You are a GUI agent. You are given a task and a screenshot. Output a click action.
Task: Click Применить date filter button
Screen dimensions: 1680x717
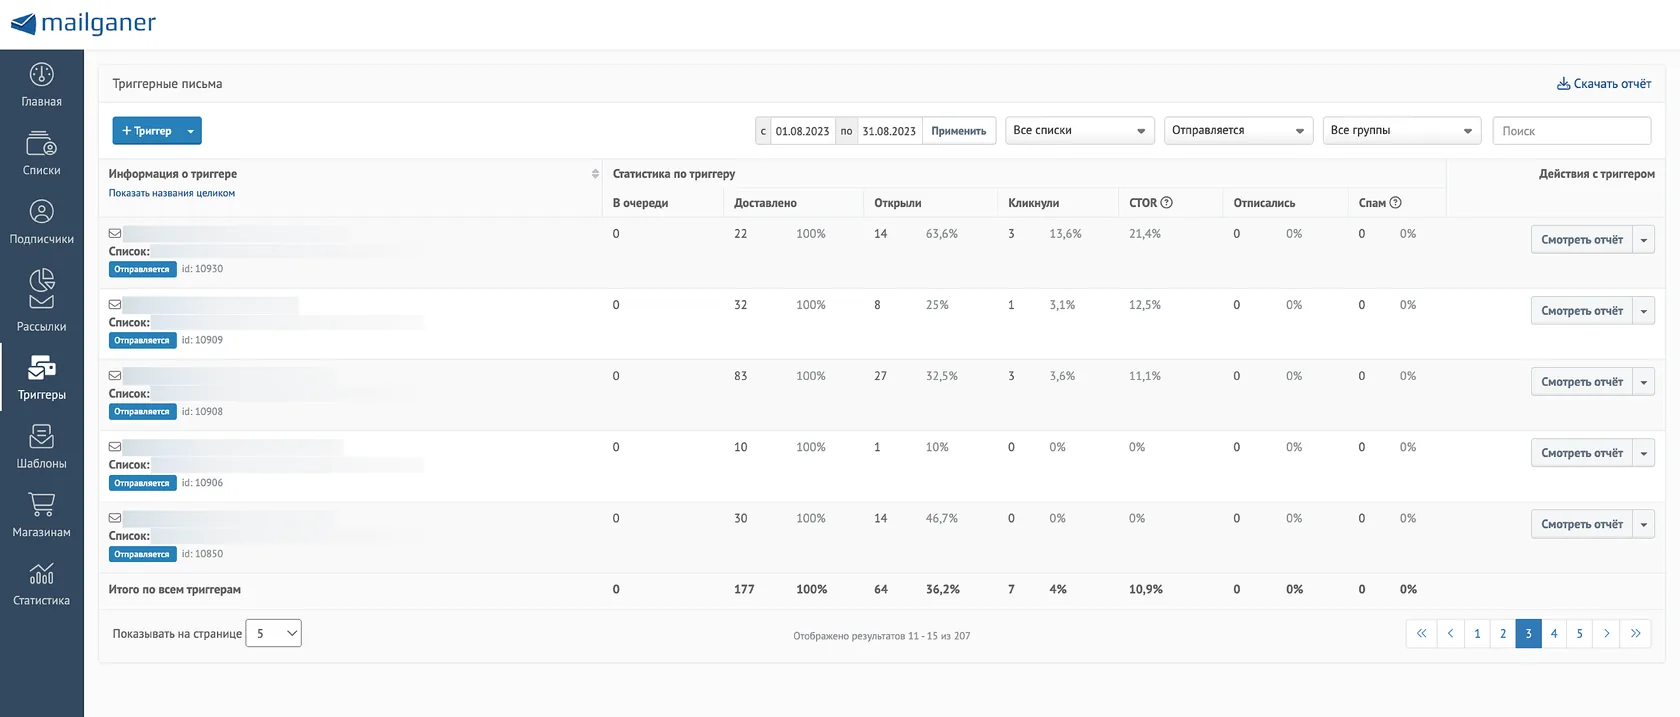[958, 131]
